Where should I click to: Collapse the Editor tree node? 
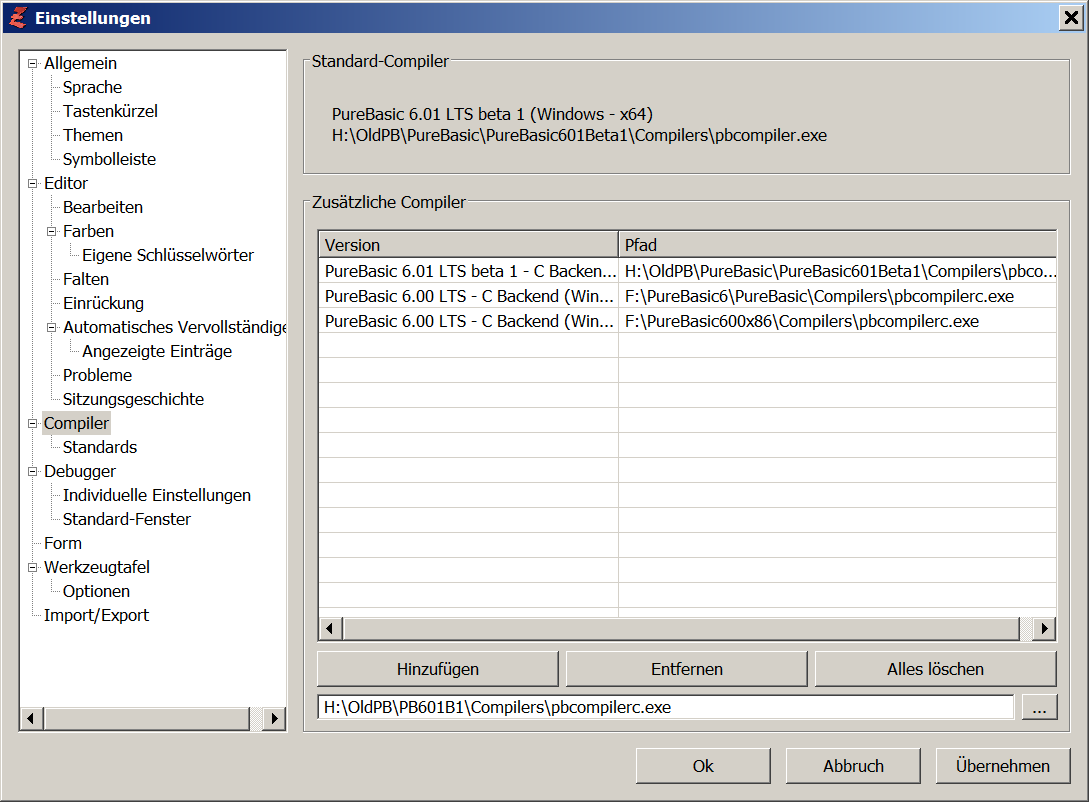(x=32, y=183)
